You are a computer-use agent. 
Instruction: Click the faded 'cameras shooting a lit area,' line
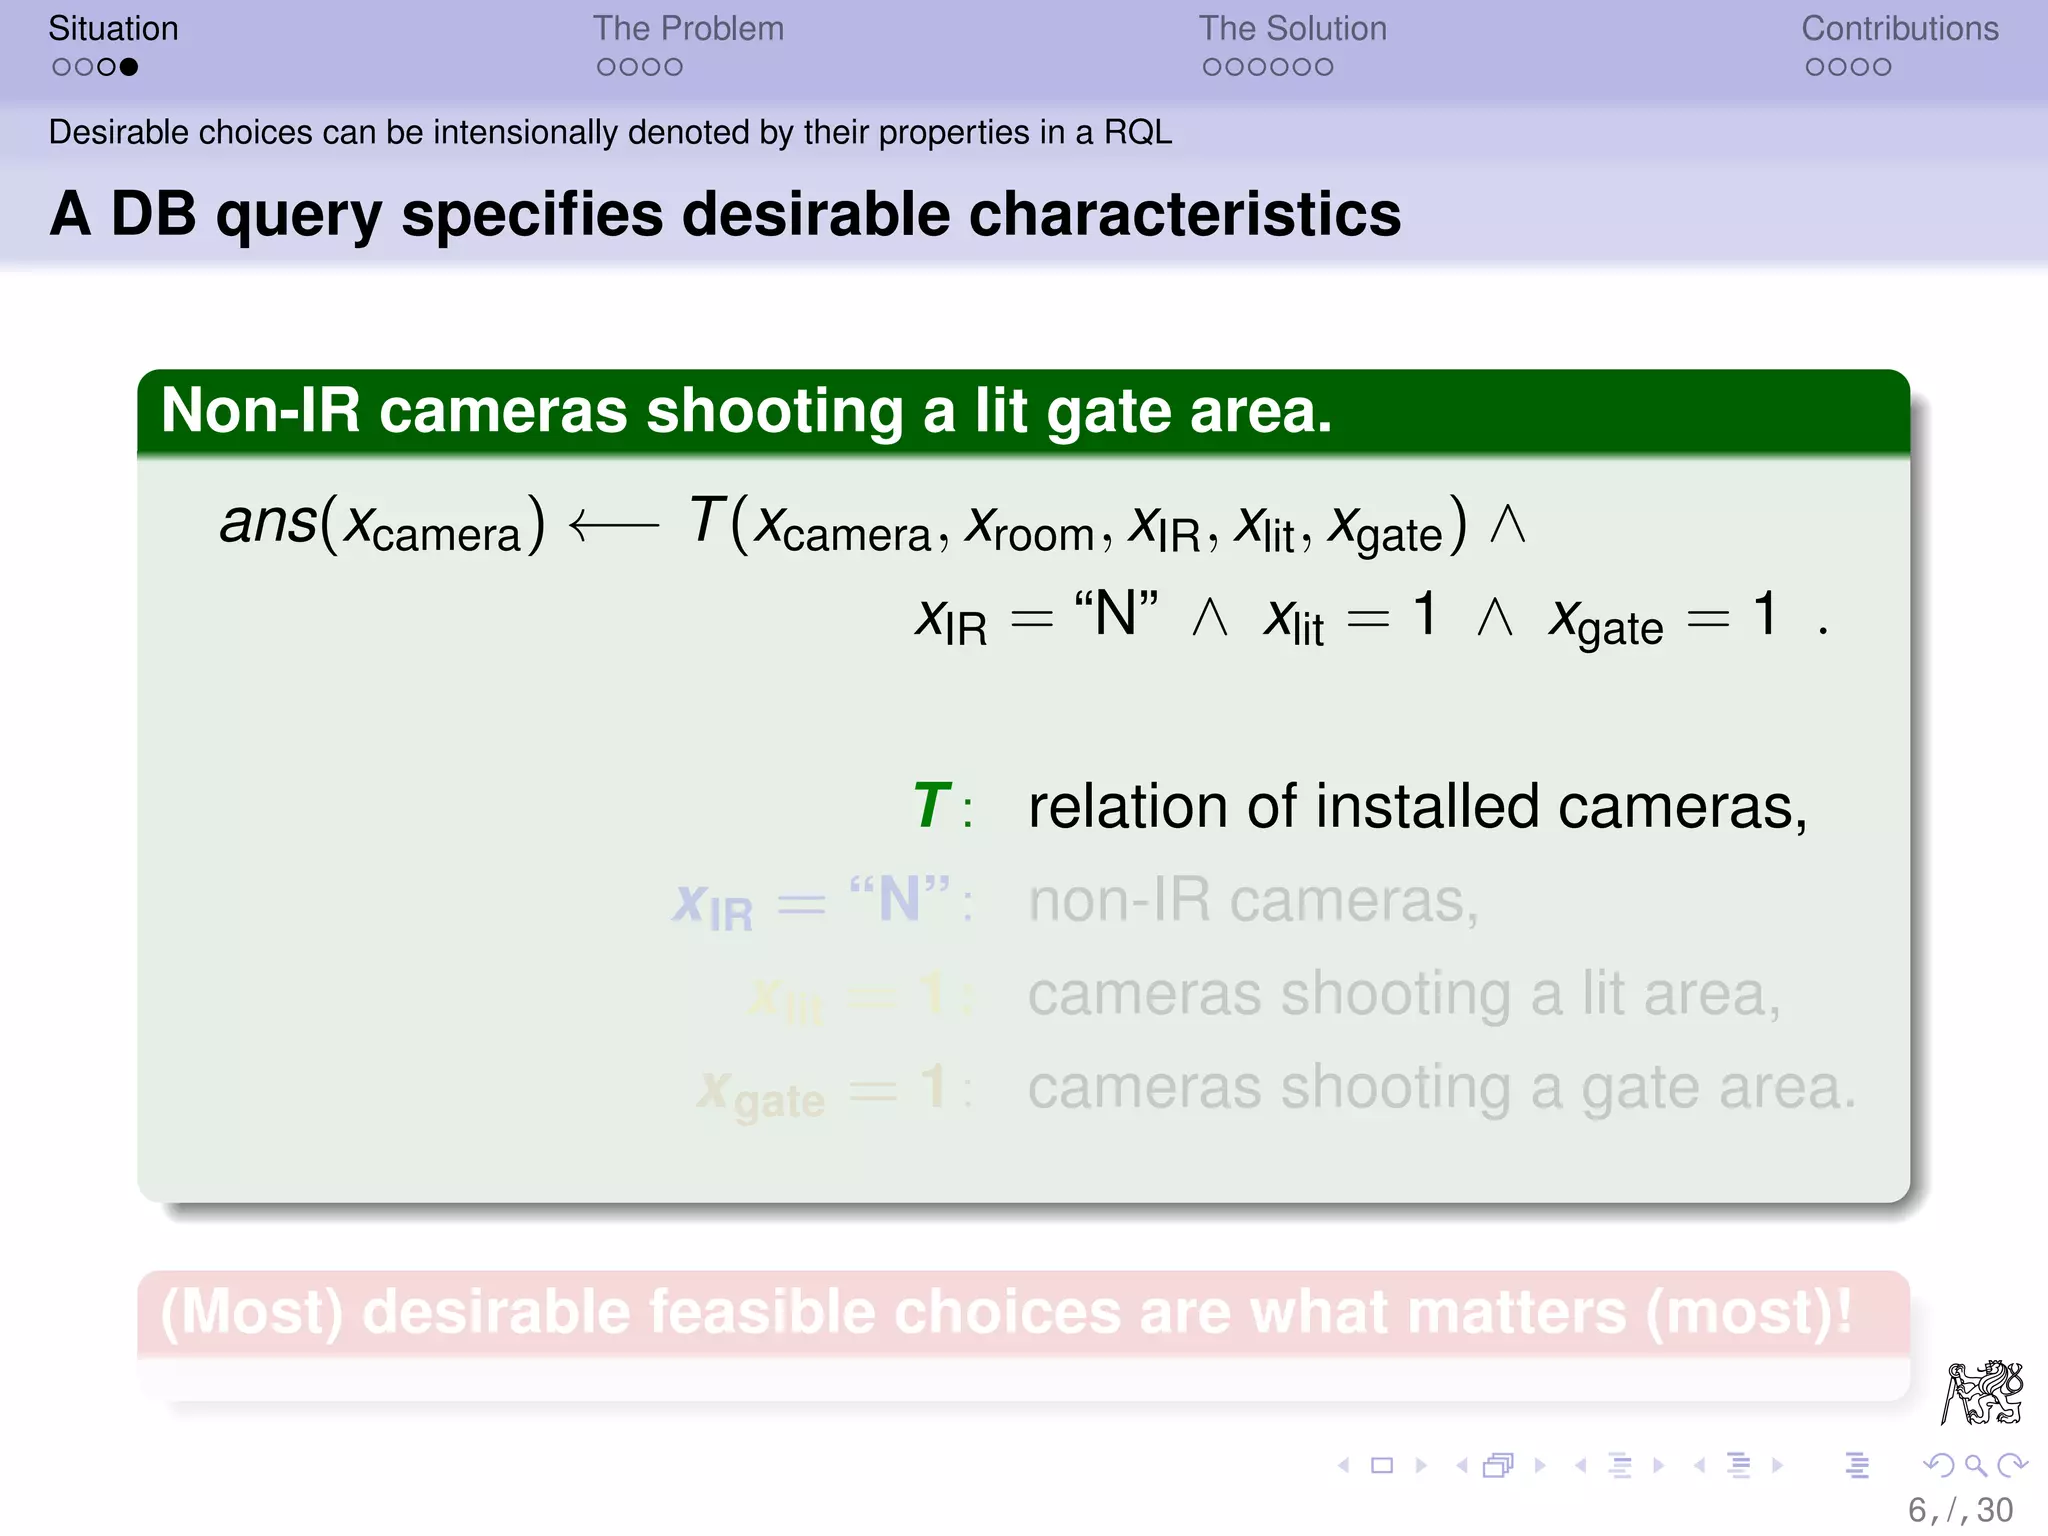[1405, 994]
